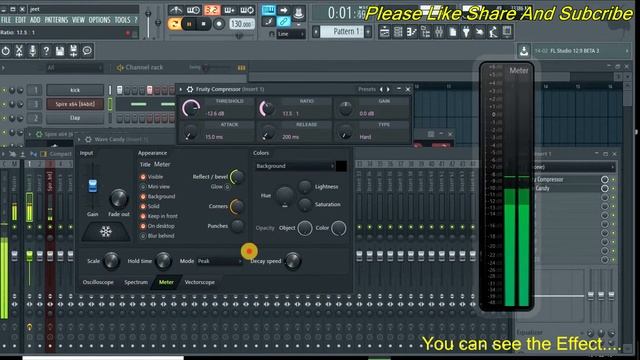Click the typing keyboard to piano icon
The height and width of the screenshot is (360, 640).
click(268, 10)
